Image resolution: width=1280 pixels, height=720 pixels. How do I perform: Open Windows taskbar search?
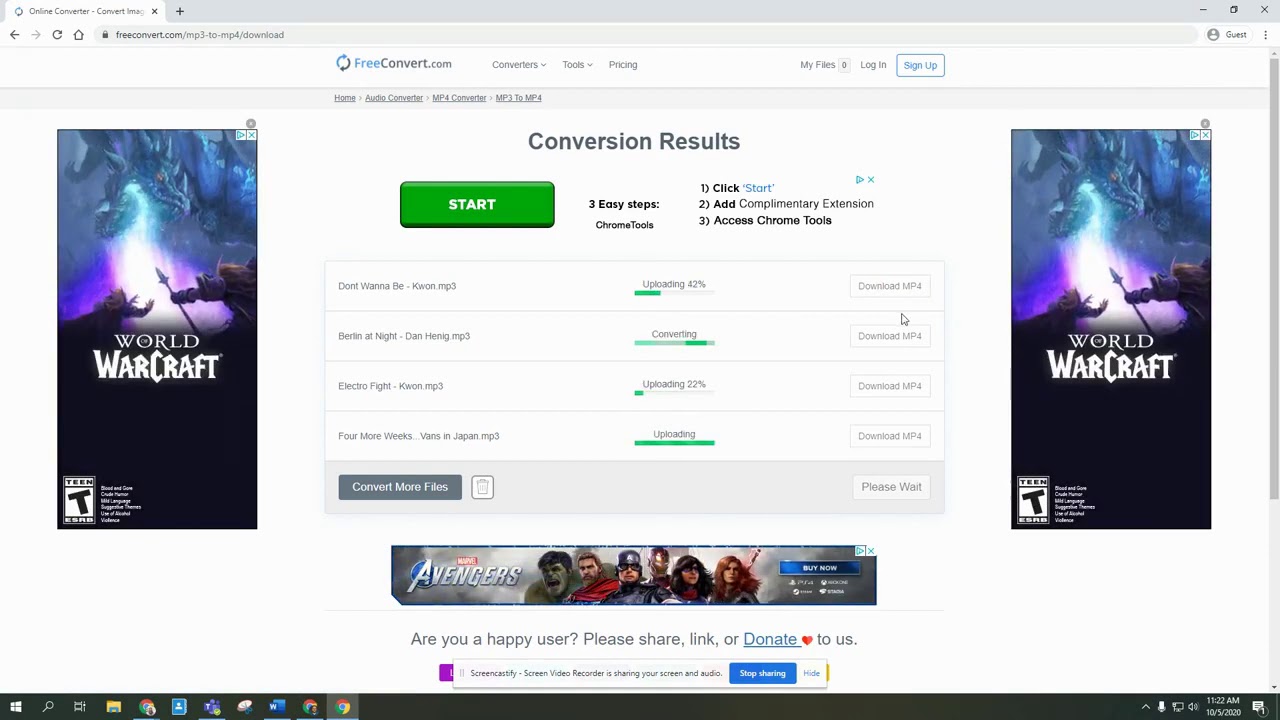pyautogui.click(x=48, y=707)
